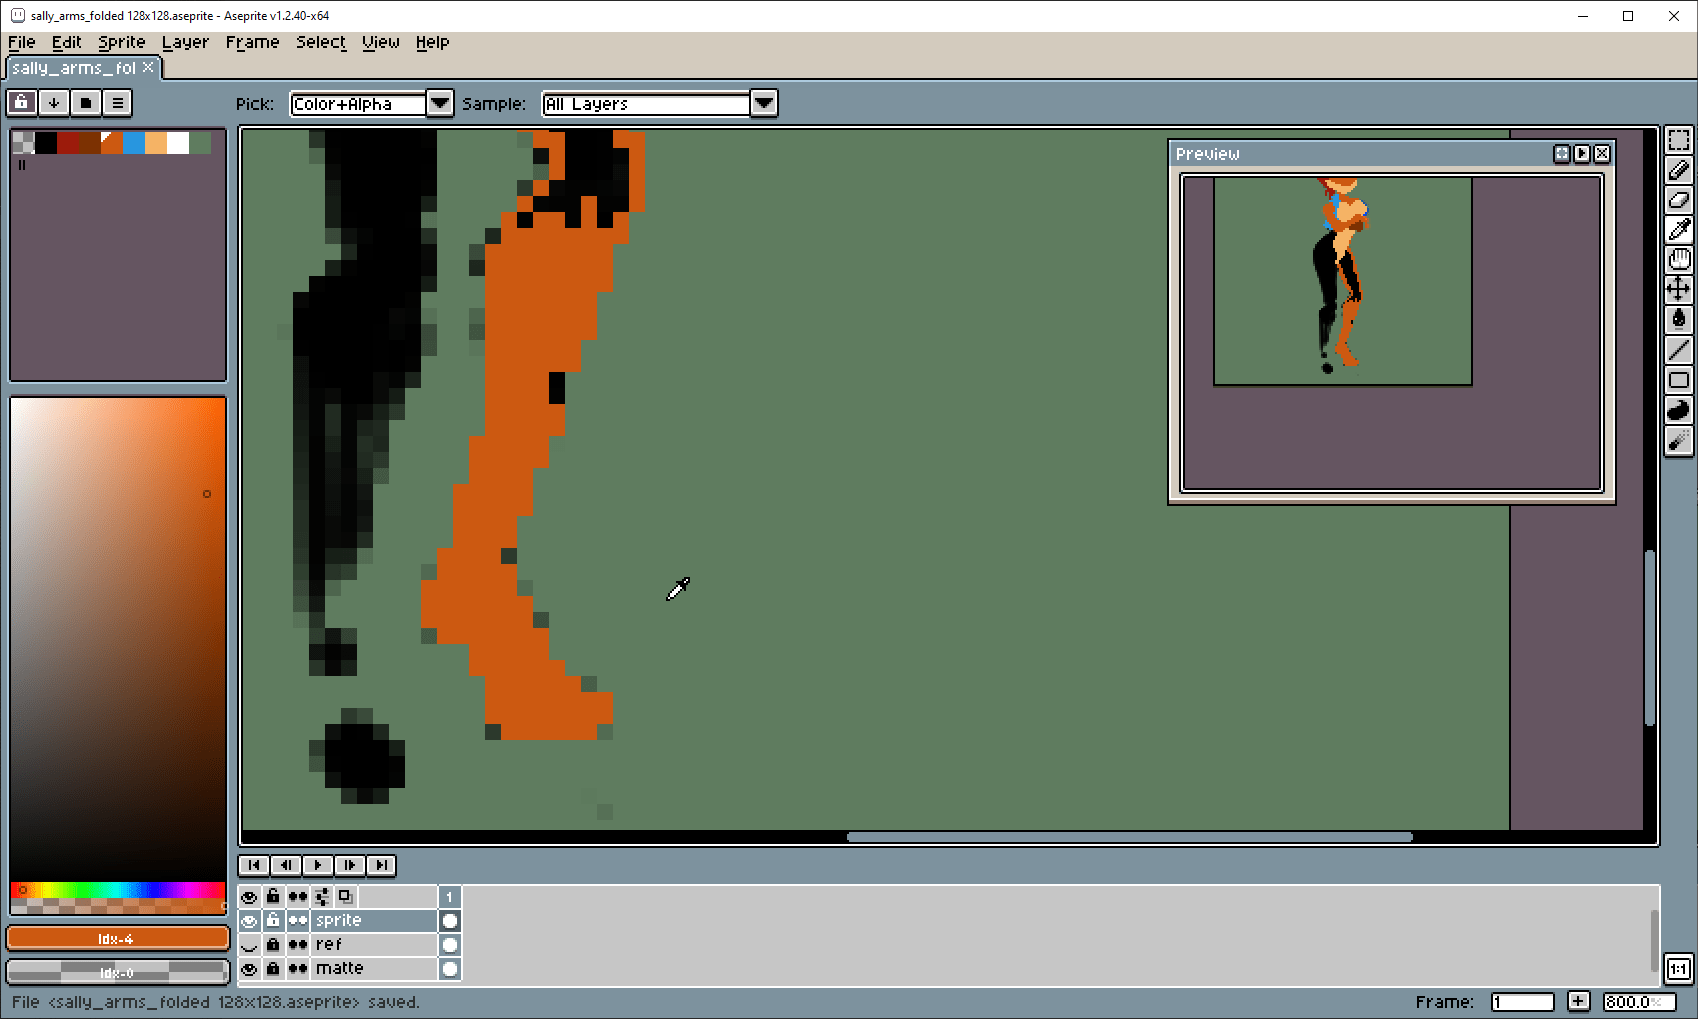The width and height of the screenshot is (1698, 1019).
Task: Click the Idx-4 foreground color button
Action: [x=117, y=939]
